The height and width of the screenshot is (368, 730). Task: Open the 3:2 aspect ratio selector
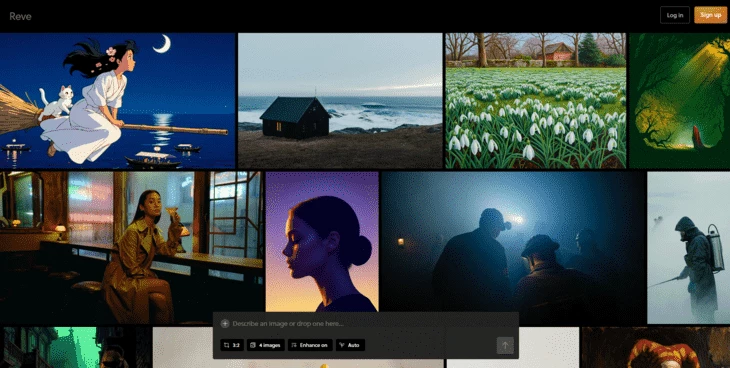pyautogui.click(x=232, y=345)
